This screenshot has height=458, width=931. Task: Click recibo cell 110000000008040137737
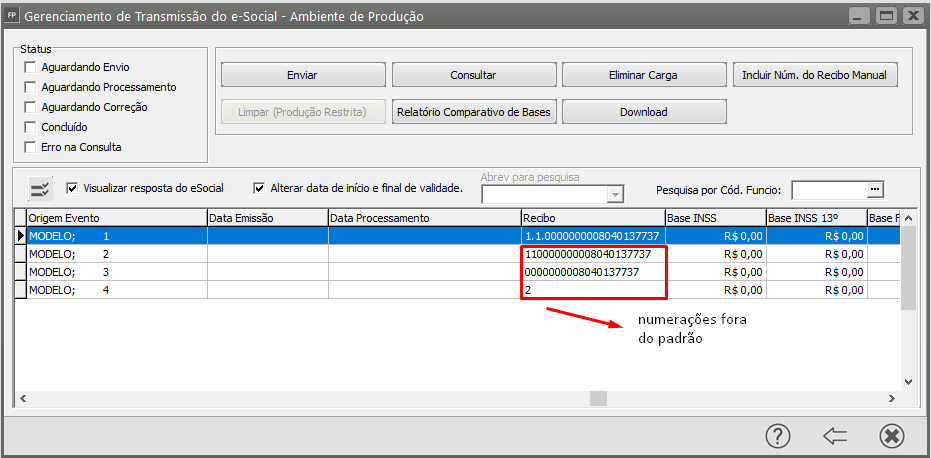point(593,254)
